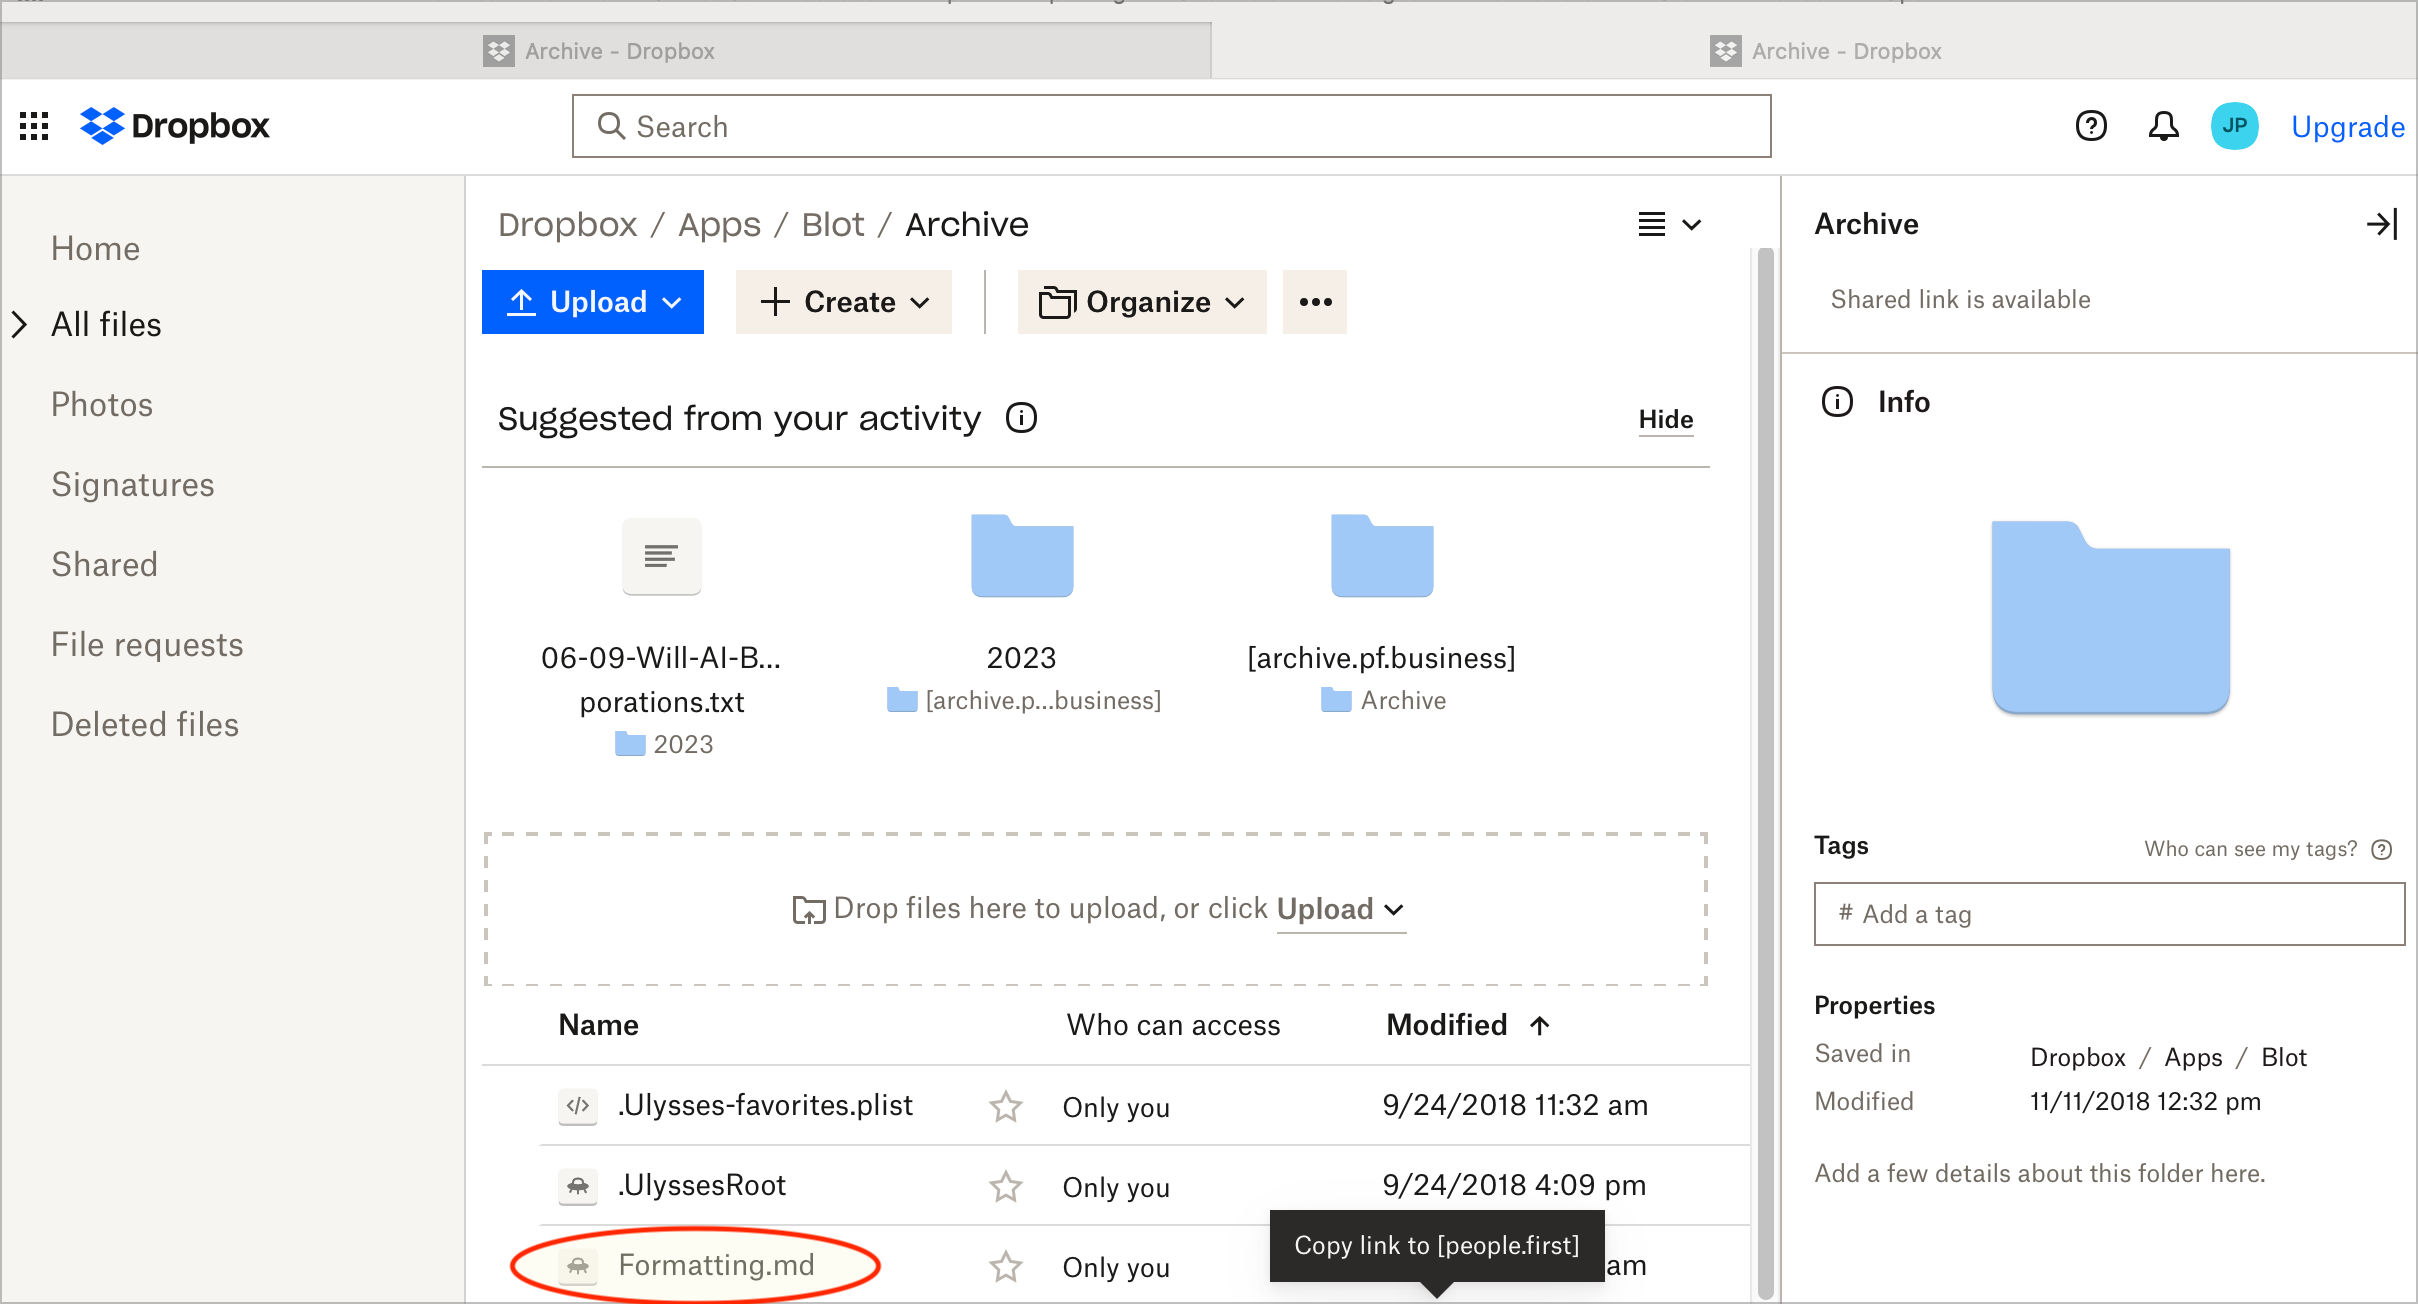Open the app grid launcher icon

[34, 126]
